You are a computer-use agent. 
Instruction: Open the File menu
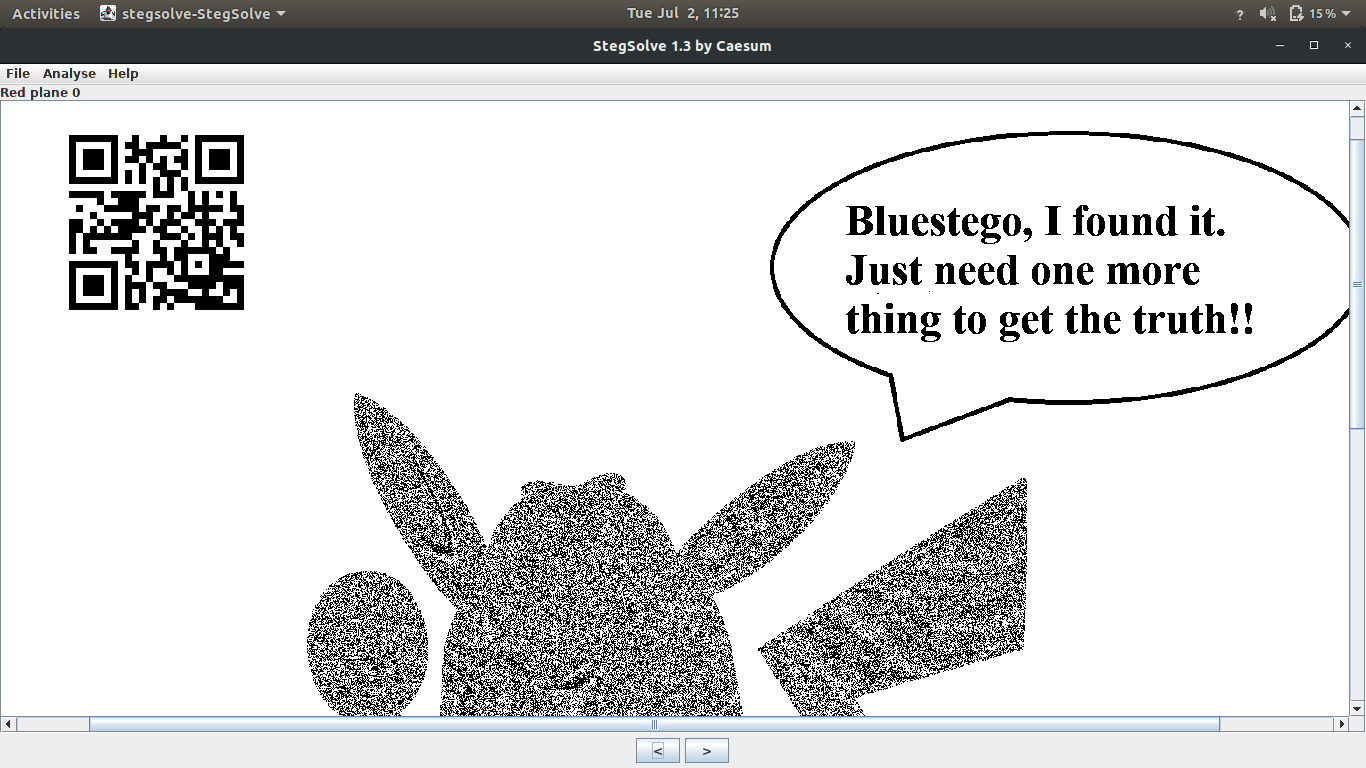(x=18, y=73)
